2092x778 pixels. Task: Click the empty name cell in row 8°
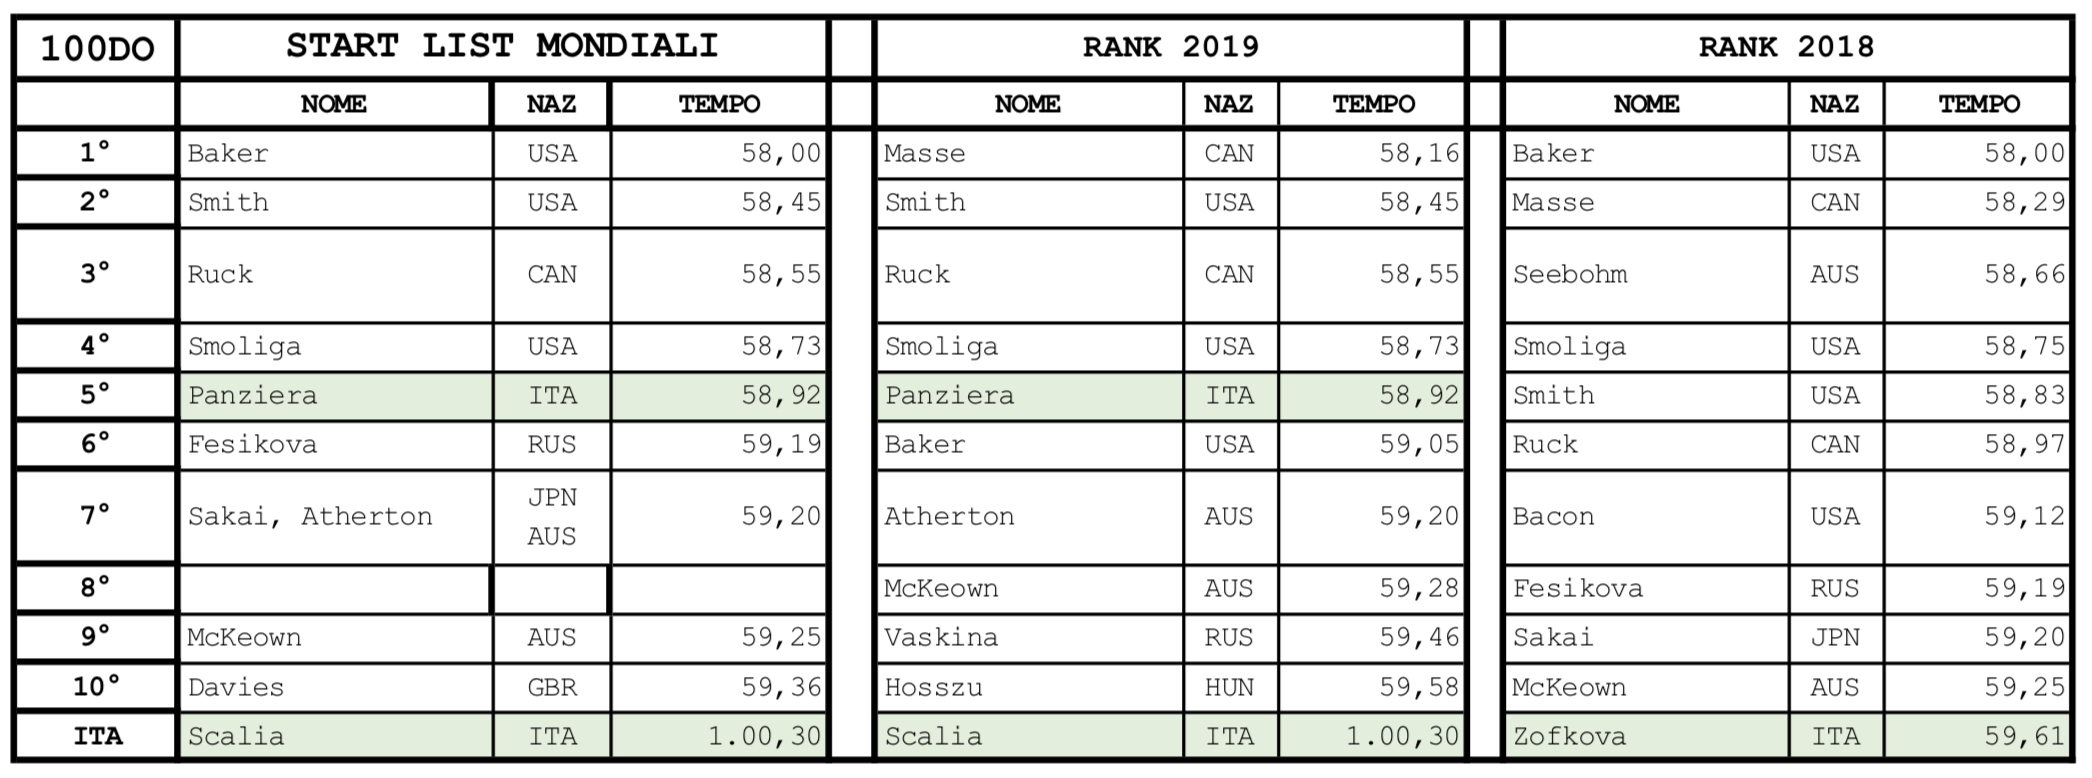tap(335, 589)
